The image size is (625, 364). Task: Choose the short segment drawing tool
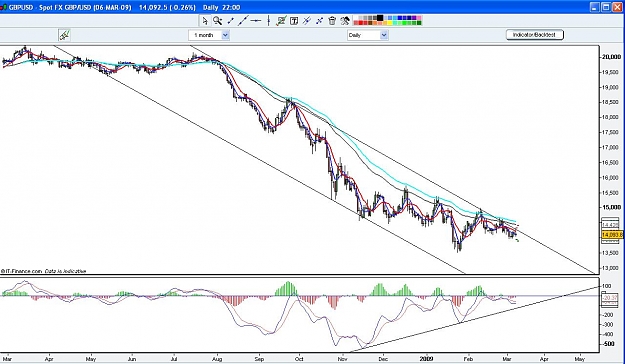coord(230,21)
